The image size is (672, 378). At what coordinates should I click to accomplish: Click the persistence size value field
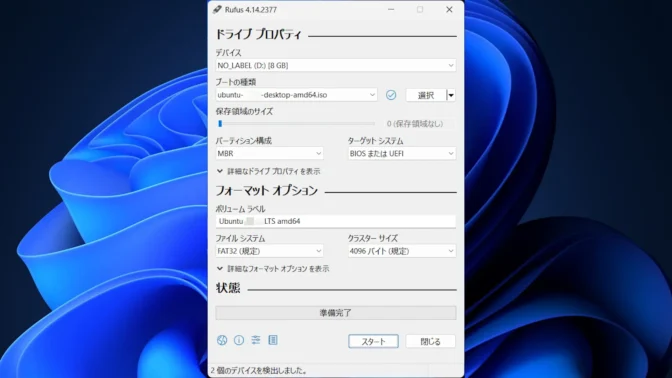[x=415, y=124]
